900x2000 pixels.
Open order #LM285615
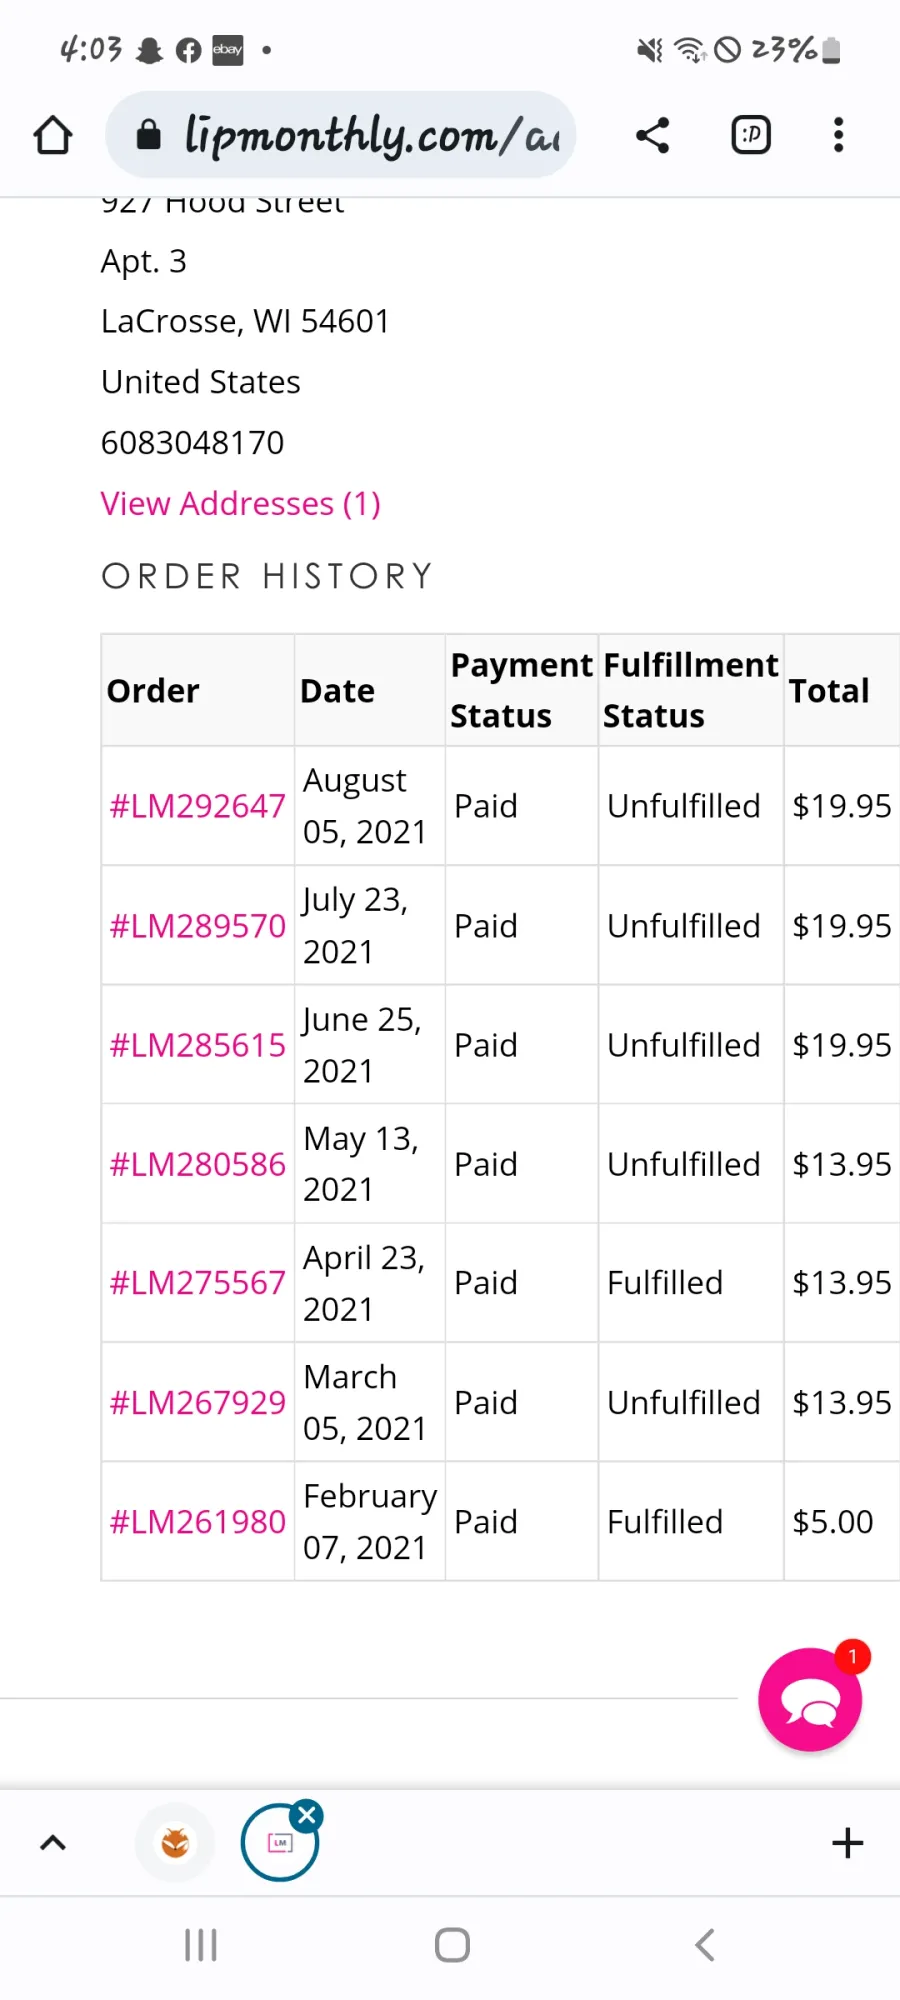coord(197,1045)
